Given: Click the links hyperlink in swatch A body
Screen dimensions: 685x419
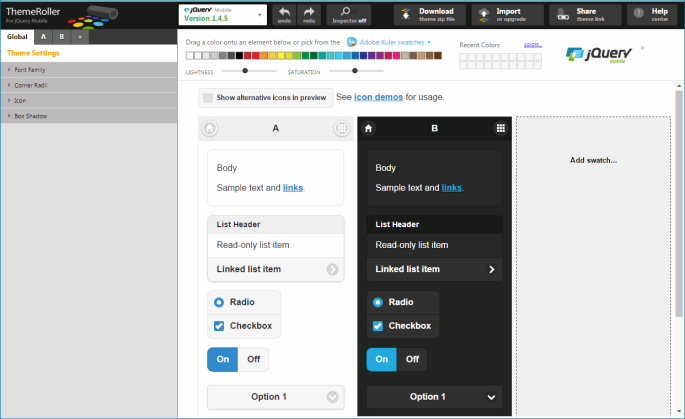Looking at the screenshot, I should [293, 188].
